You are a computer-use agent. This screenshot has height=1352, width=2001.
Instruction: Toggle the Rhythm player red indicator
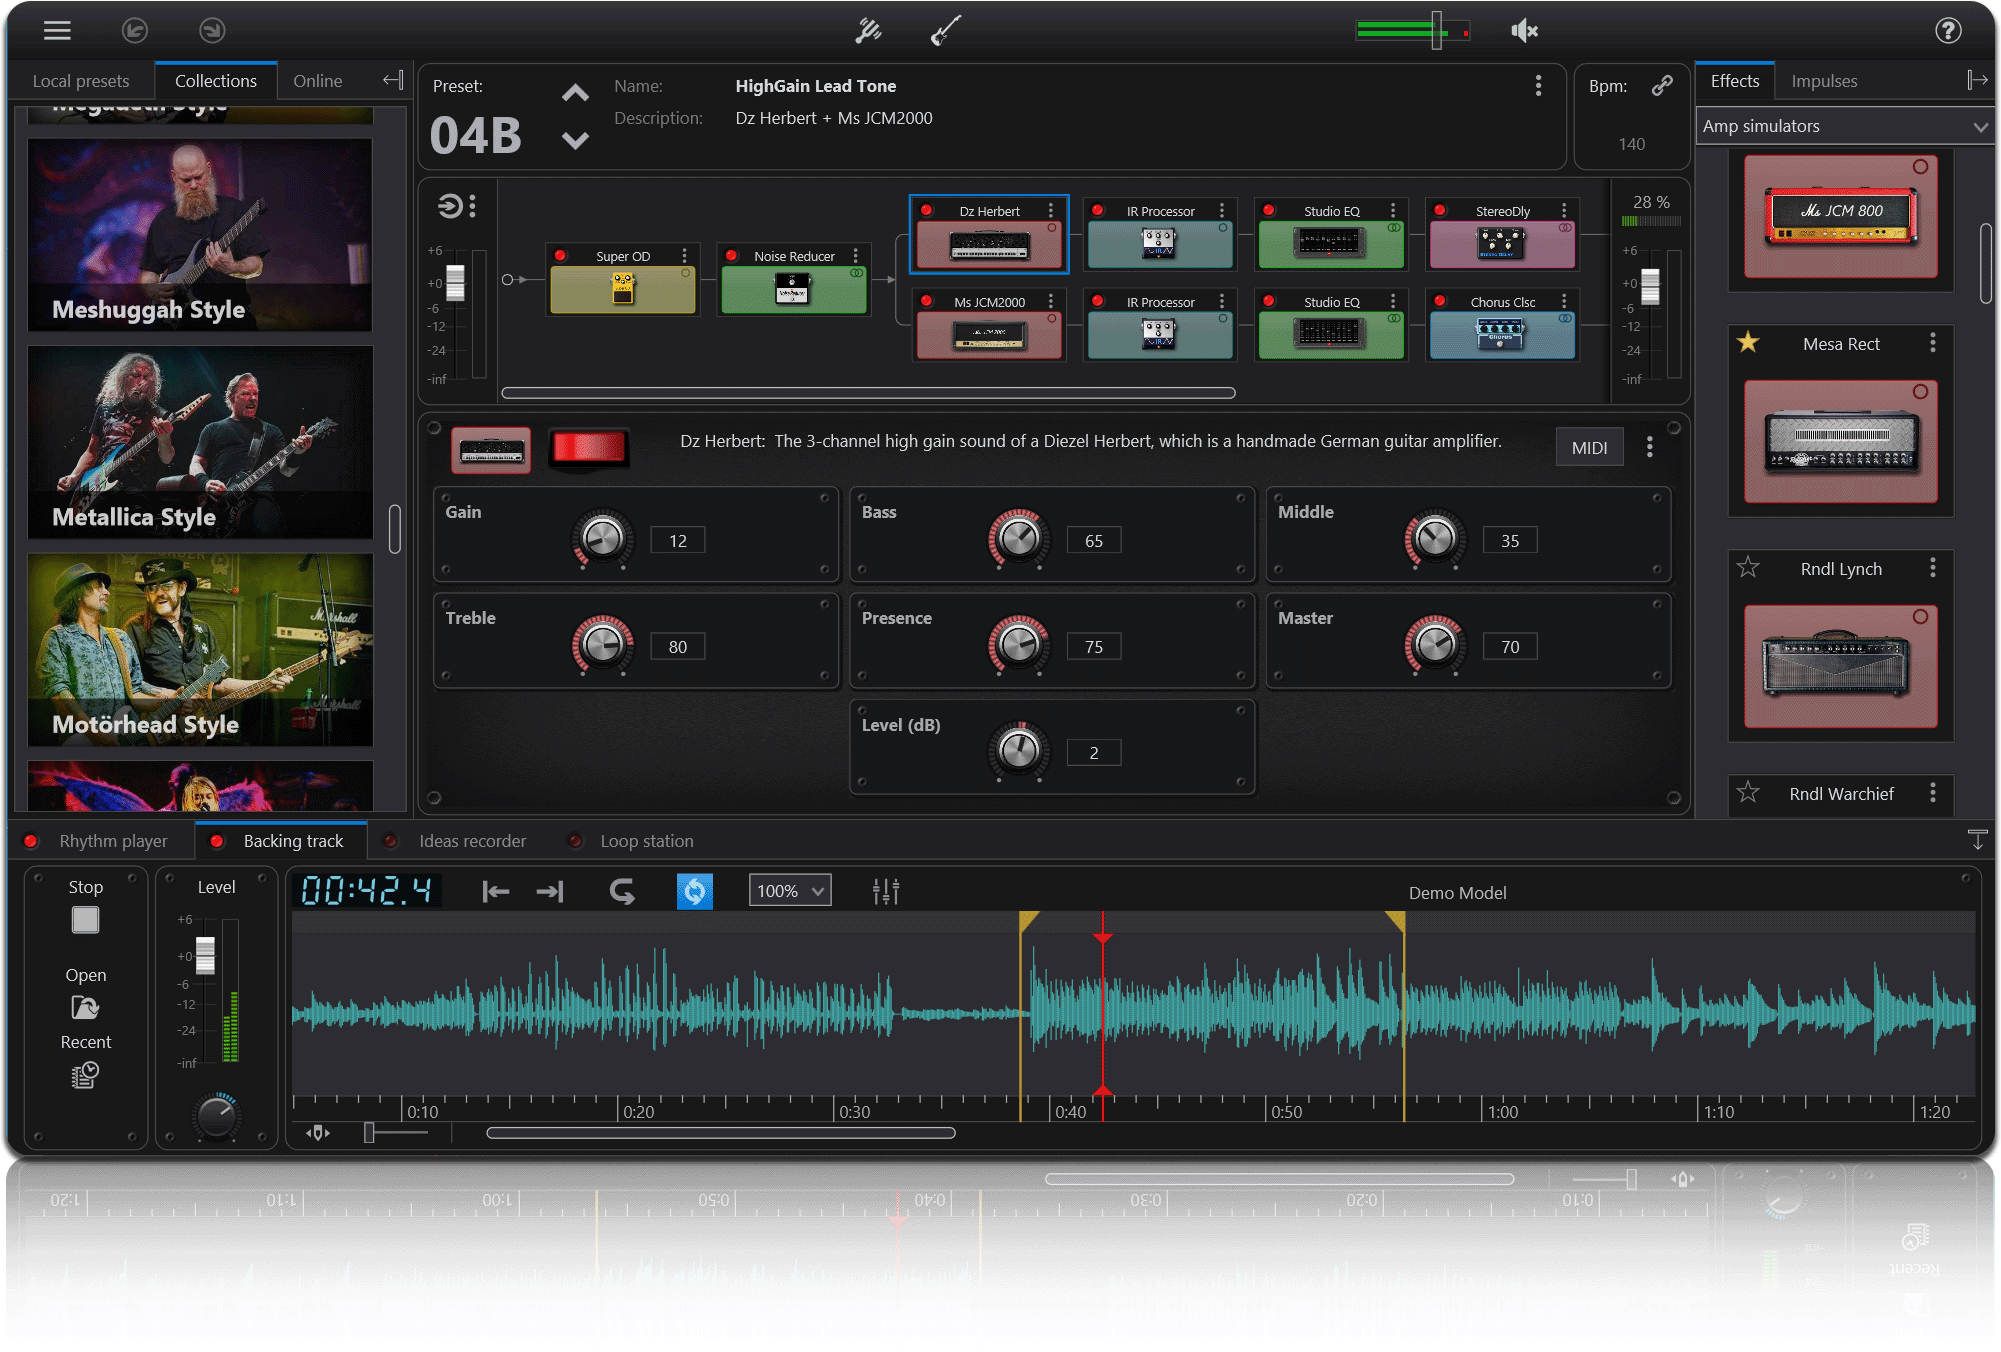pyautogui.click(x=31, y=841)
